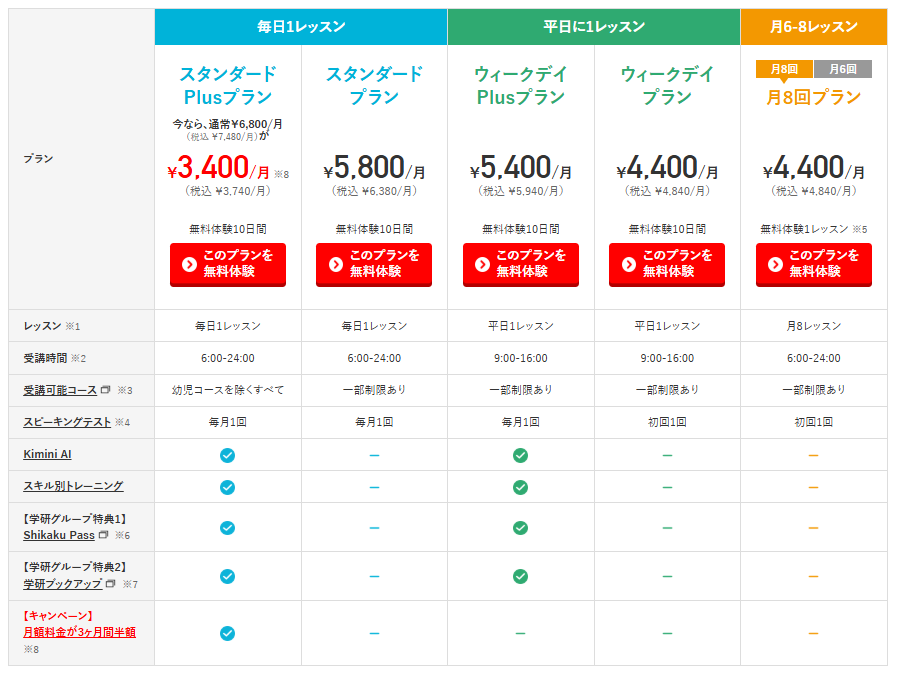Click the external-link icon beside 受講可能コース

[105, 390]
